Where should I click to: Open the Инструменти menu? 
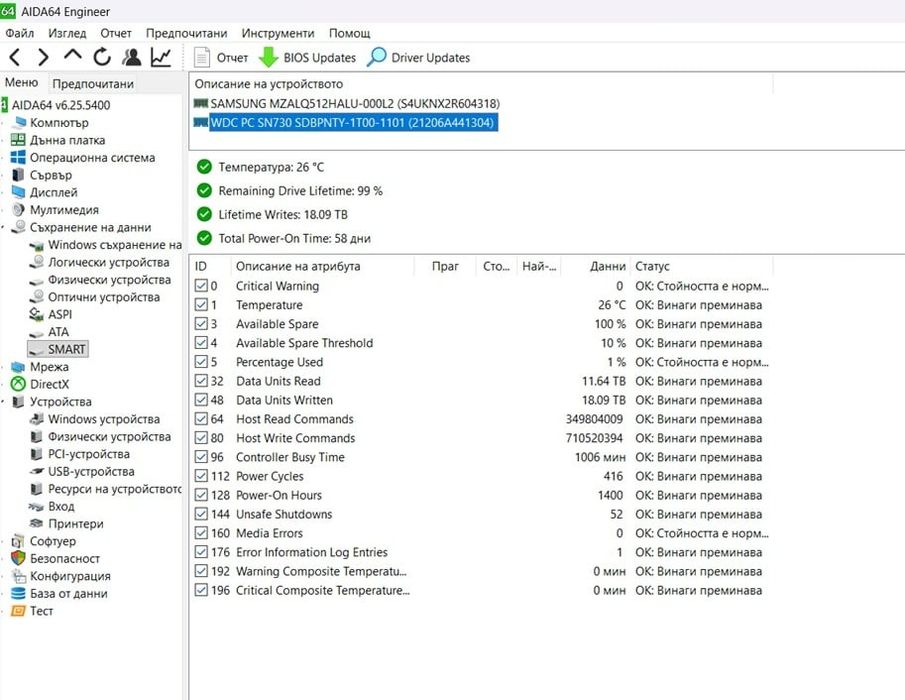pyautogui.click(x=278, y=33)
